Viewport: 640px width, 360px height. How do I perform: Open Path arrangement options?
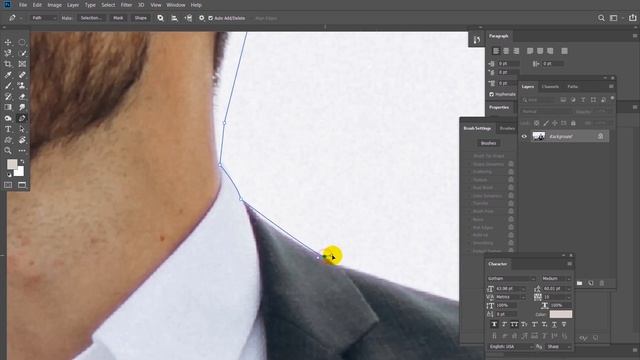pyautogui.click(x=188, y=18)
